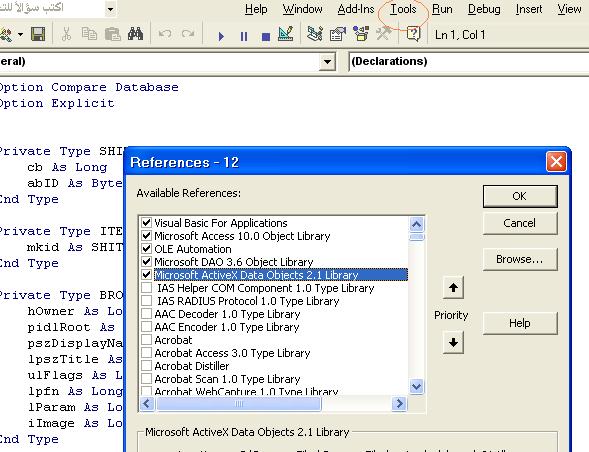589x452 pixels.
Task: Click the Toolbox hammer-wrench icon
Action: tap(384, 34)
